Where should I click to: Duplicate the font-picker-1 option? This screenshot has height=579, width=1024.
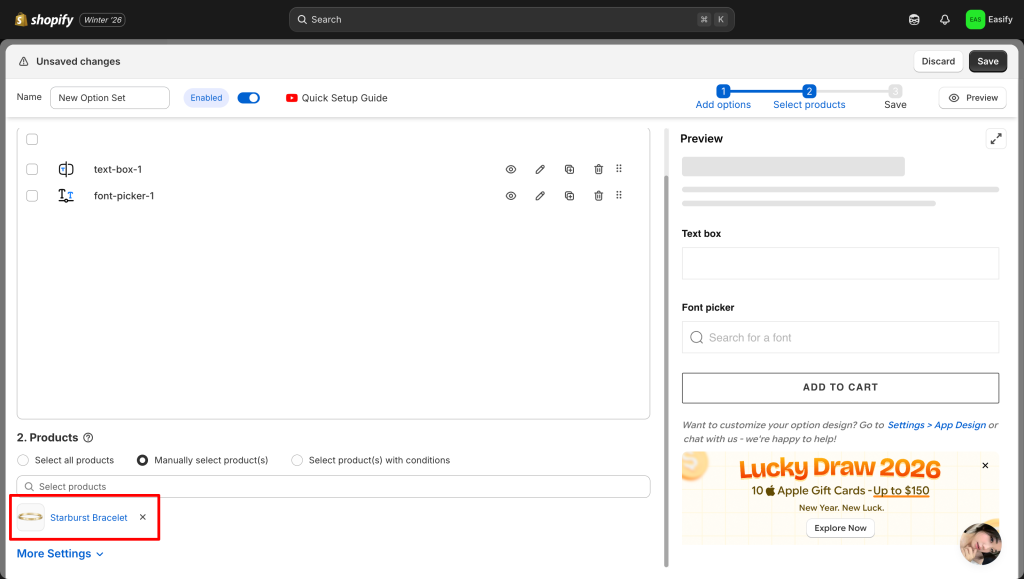[x=569, y=196]
